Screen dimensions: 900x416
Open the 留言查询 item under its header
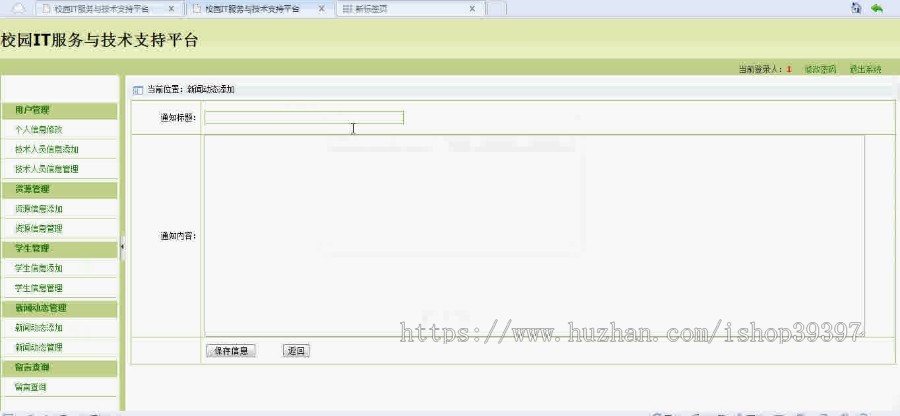(30, 387)
